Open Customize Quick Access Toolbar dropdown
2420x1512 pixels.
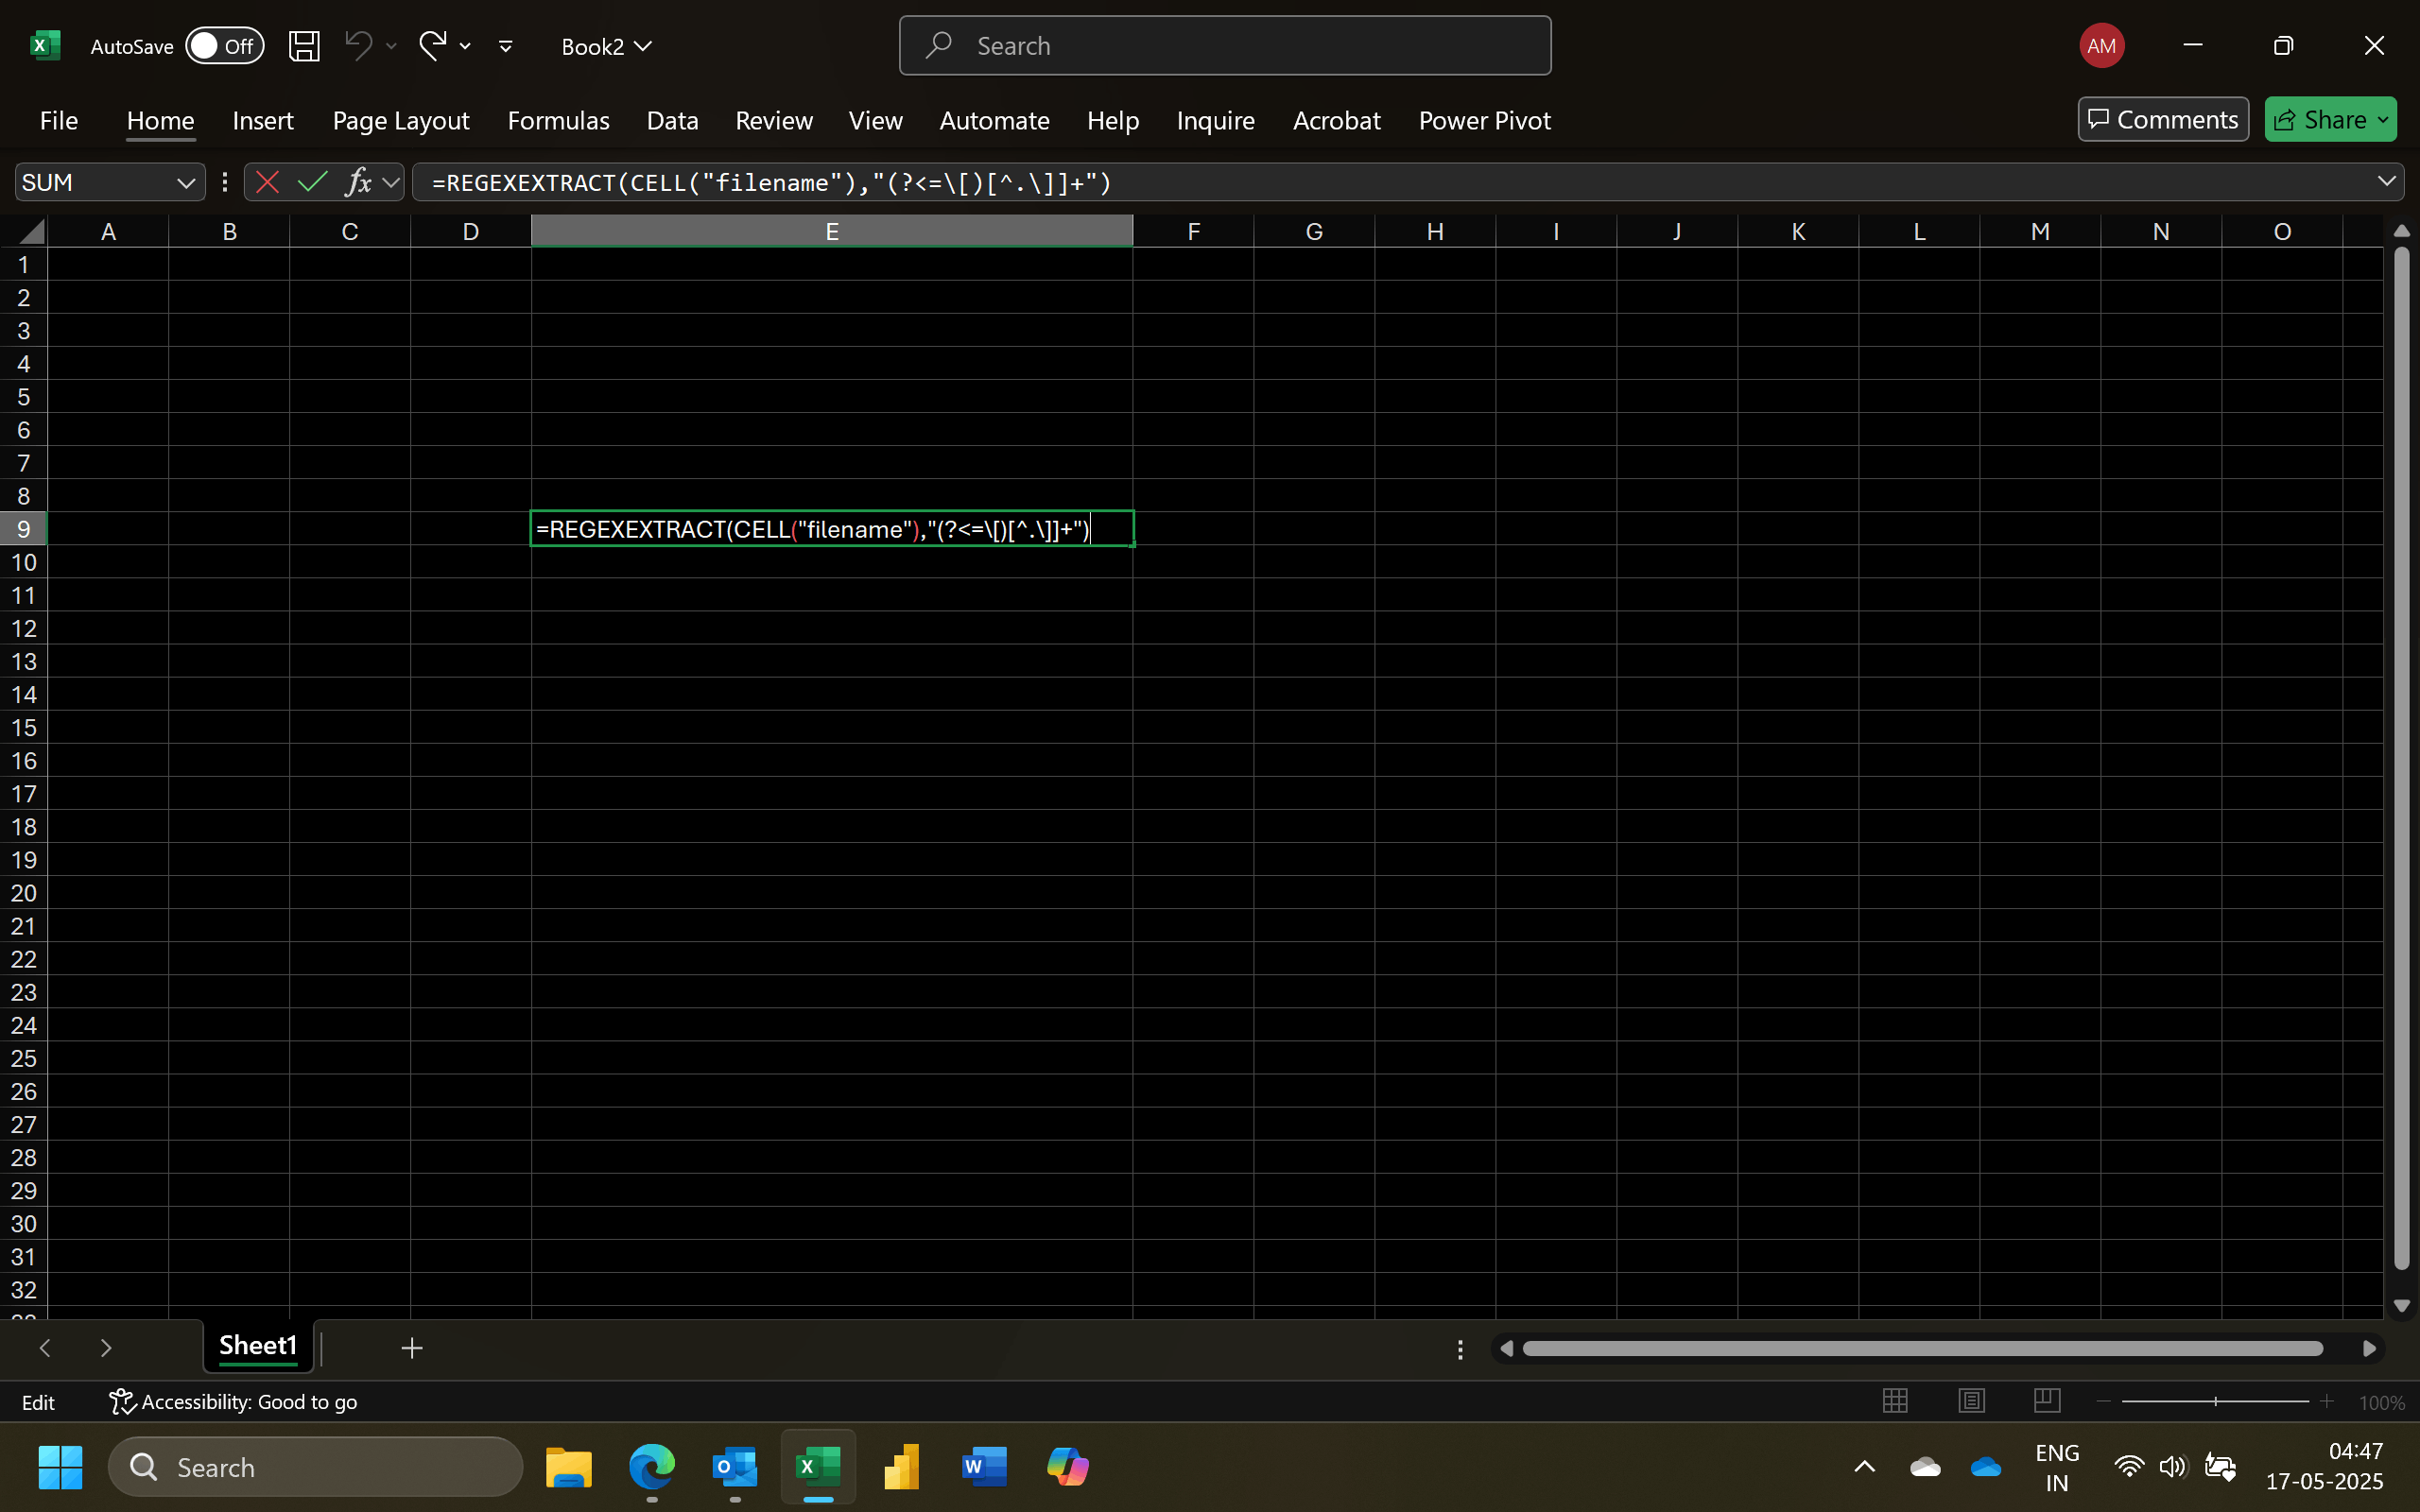(x=505, y=46)
